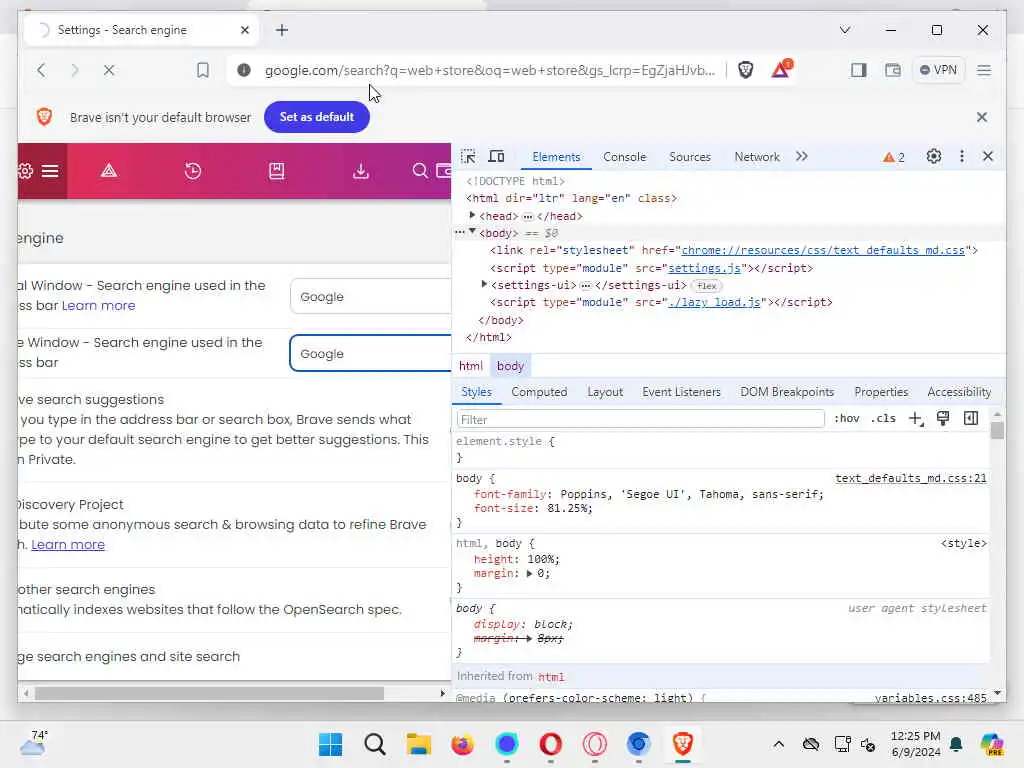This screenshot has height=768, width=1024.
Task: Toggle computed styles sidebar icon
Action: 971,419
